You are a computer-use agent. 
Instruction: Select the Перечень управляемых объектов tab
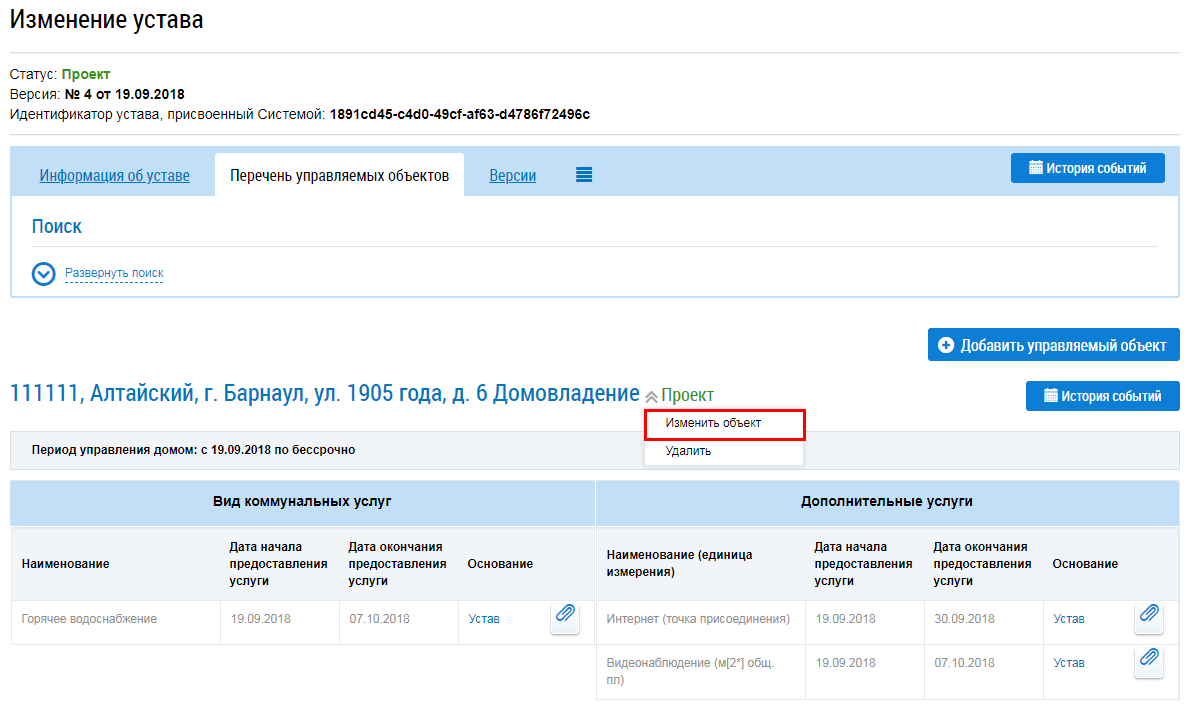pyautogui.click(x=339, y=176)
